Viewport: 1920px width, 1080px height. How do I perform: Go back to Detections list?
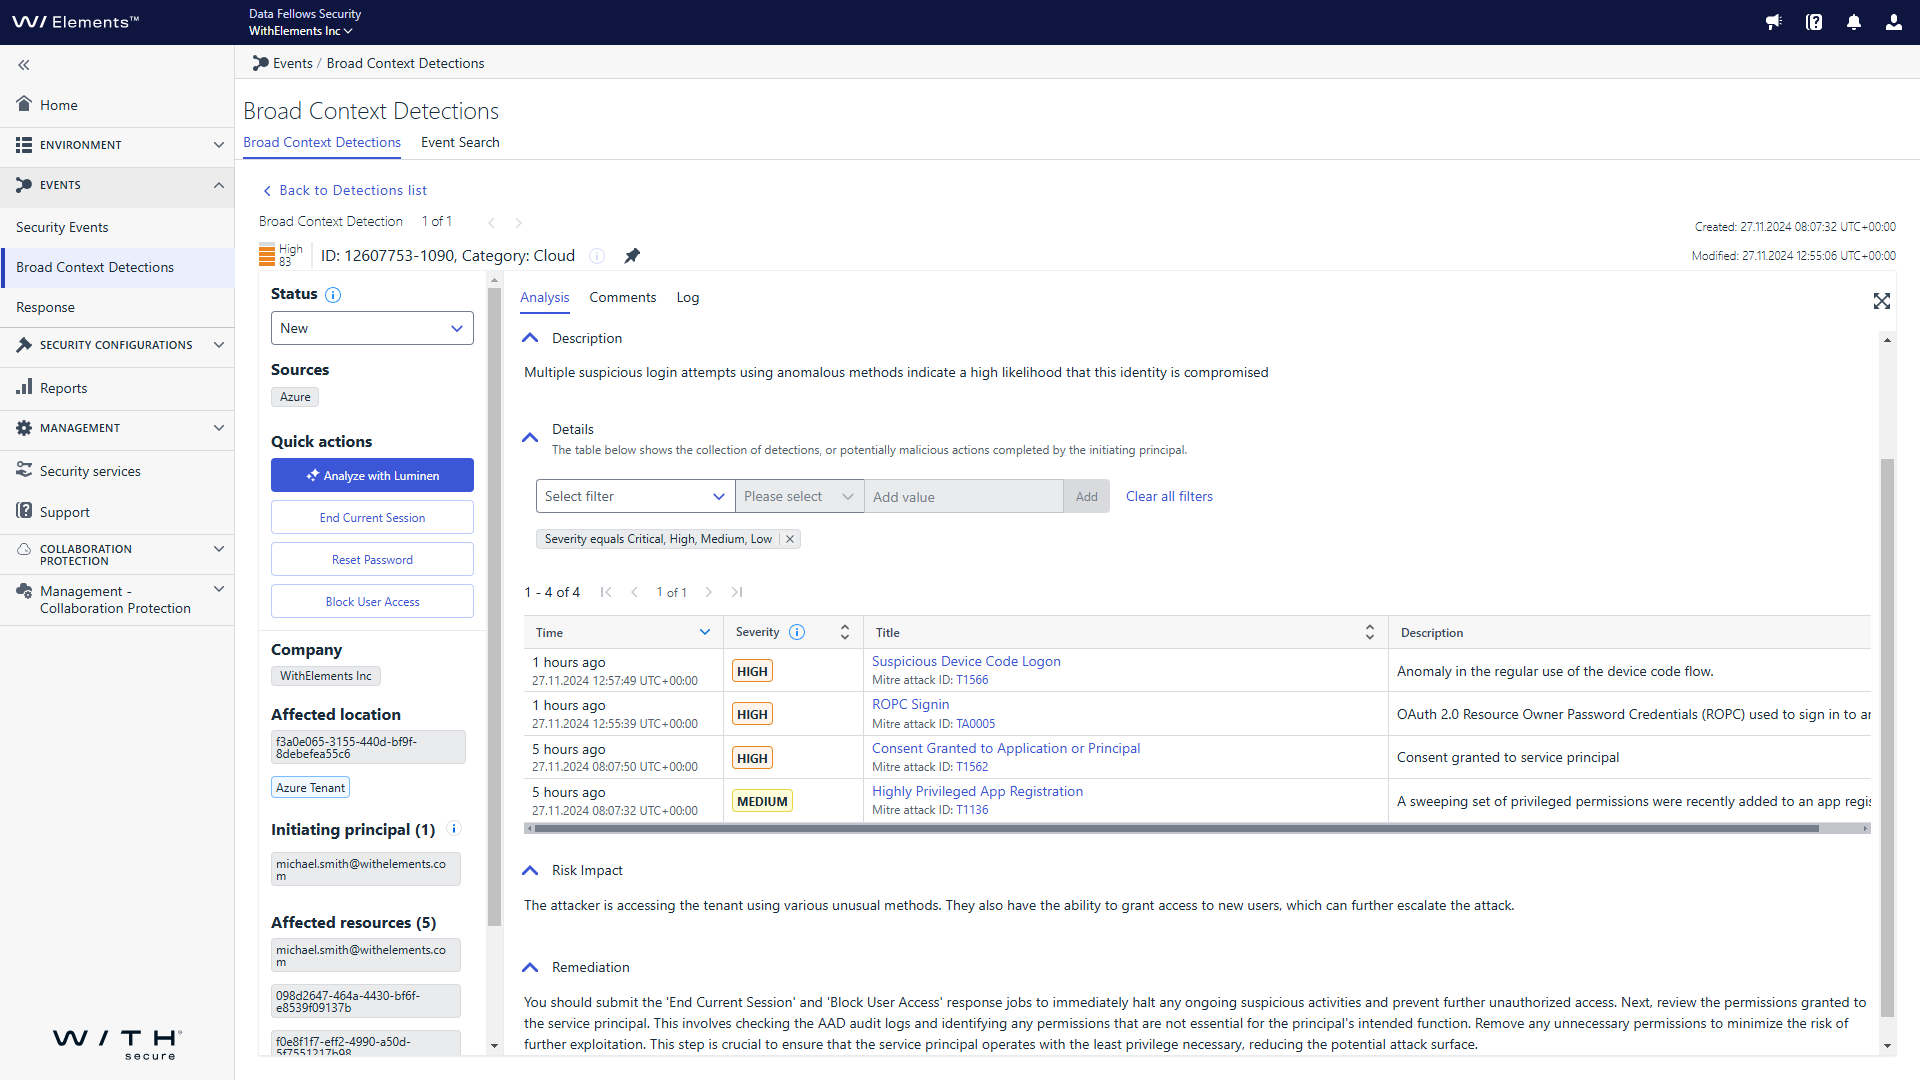[x=344, y=190]
